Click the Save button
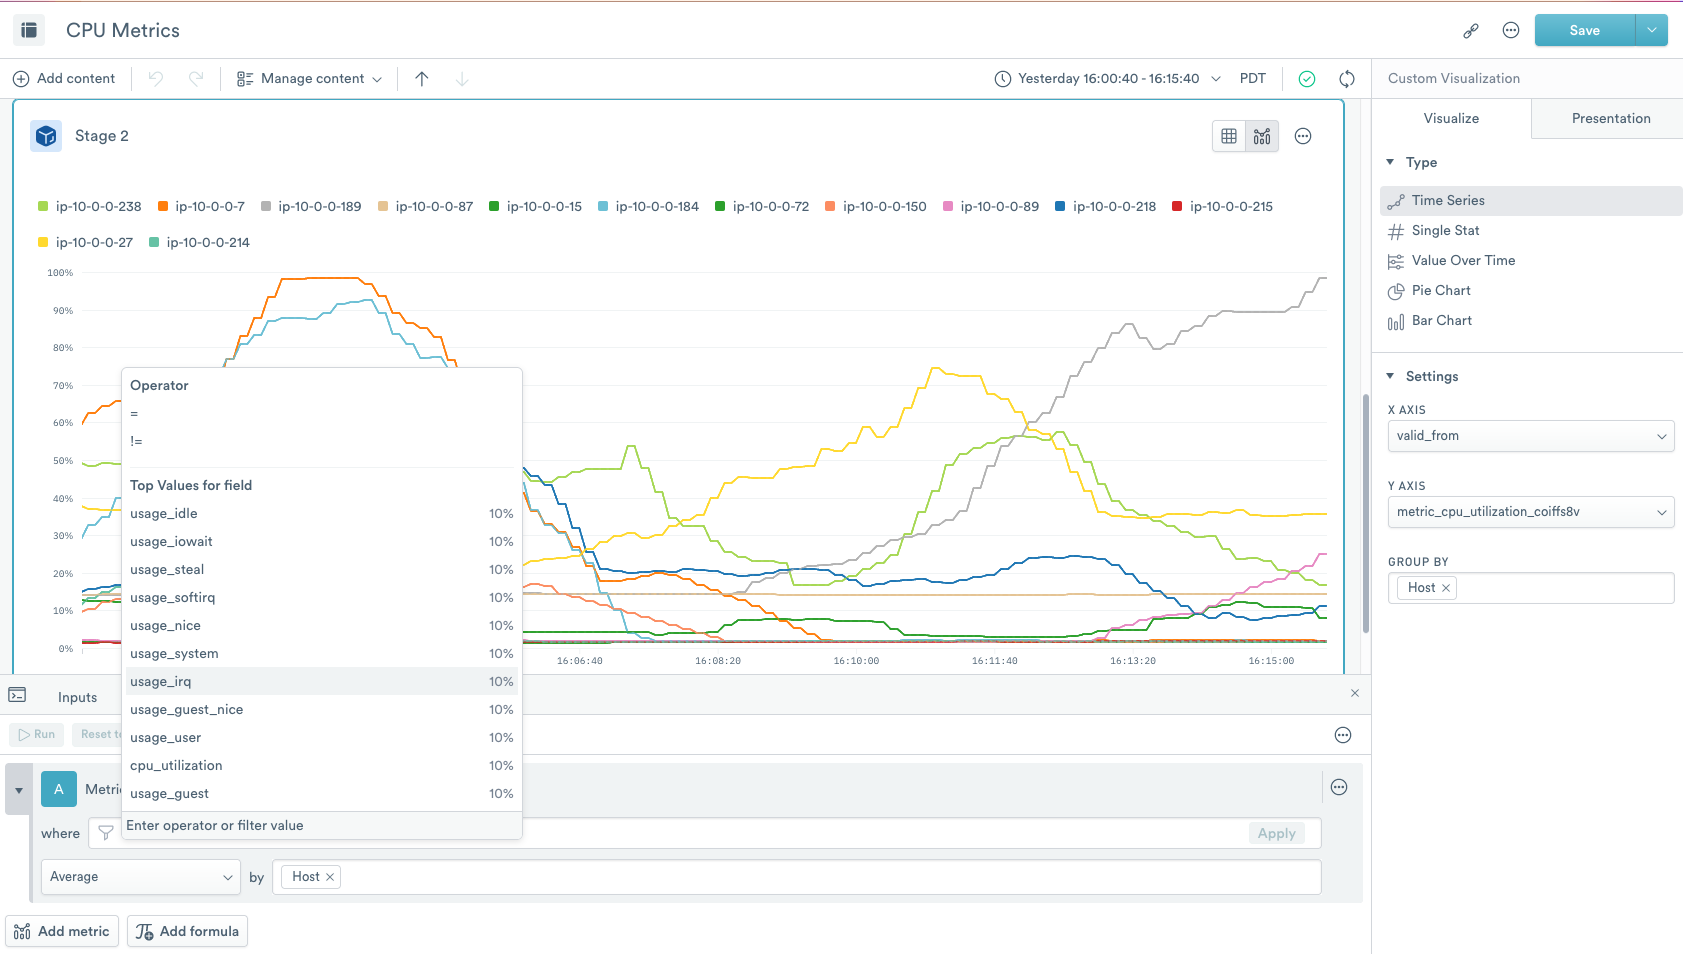The width and height of the screenshot is (1683, 954). pos(1584,31)
